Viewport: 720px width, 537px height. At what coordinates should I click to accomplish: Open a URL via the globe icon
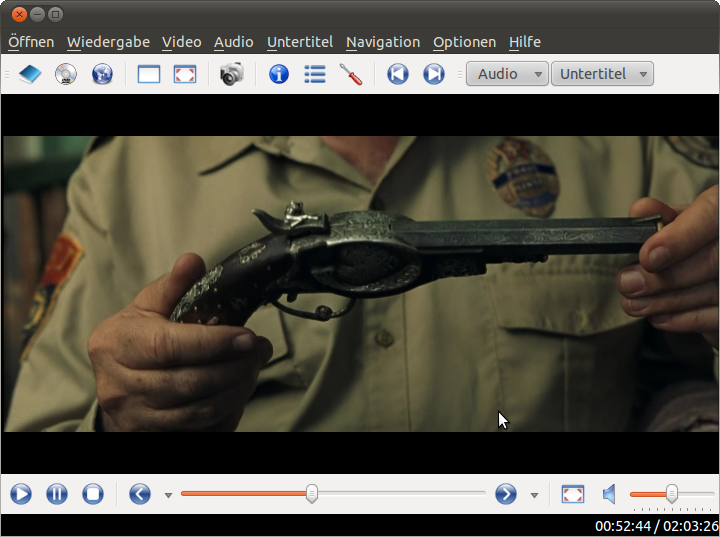tap(102, 74)
